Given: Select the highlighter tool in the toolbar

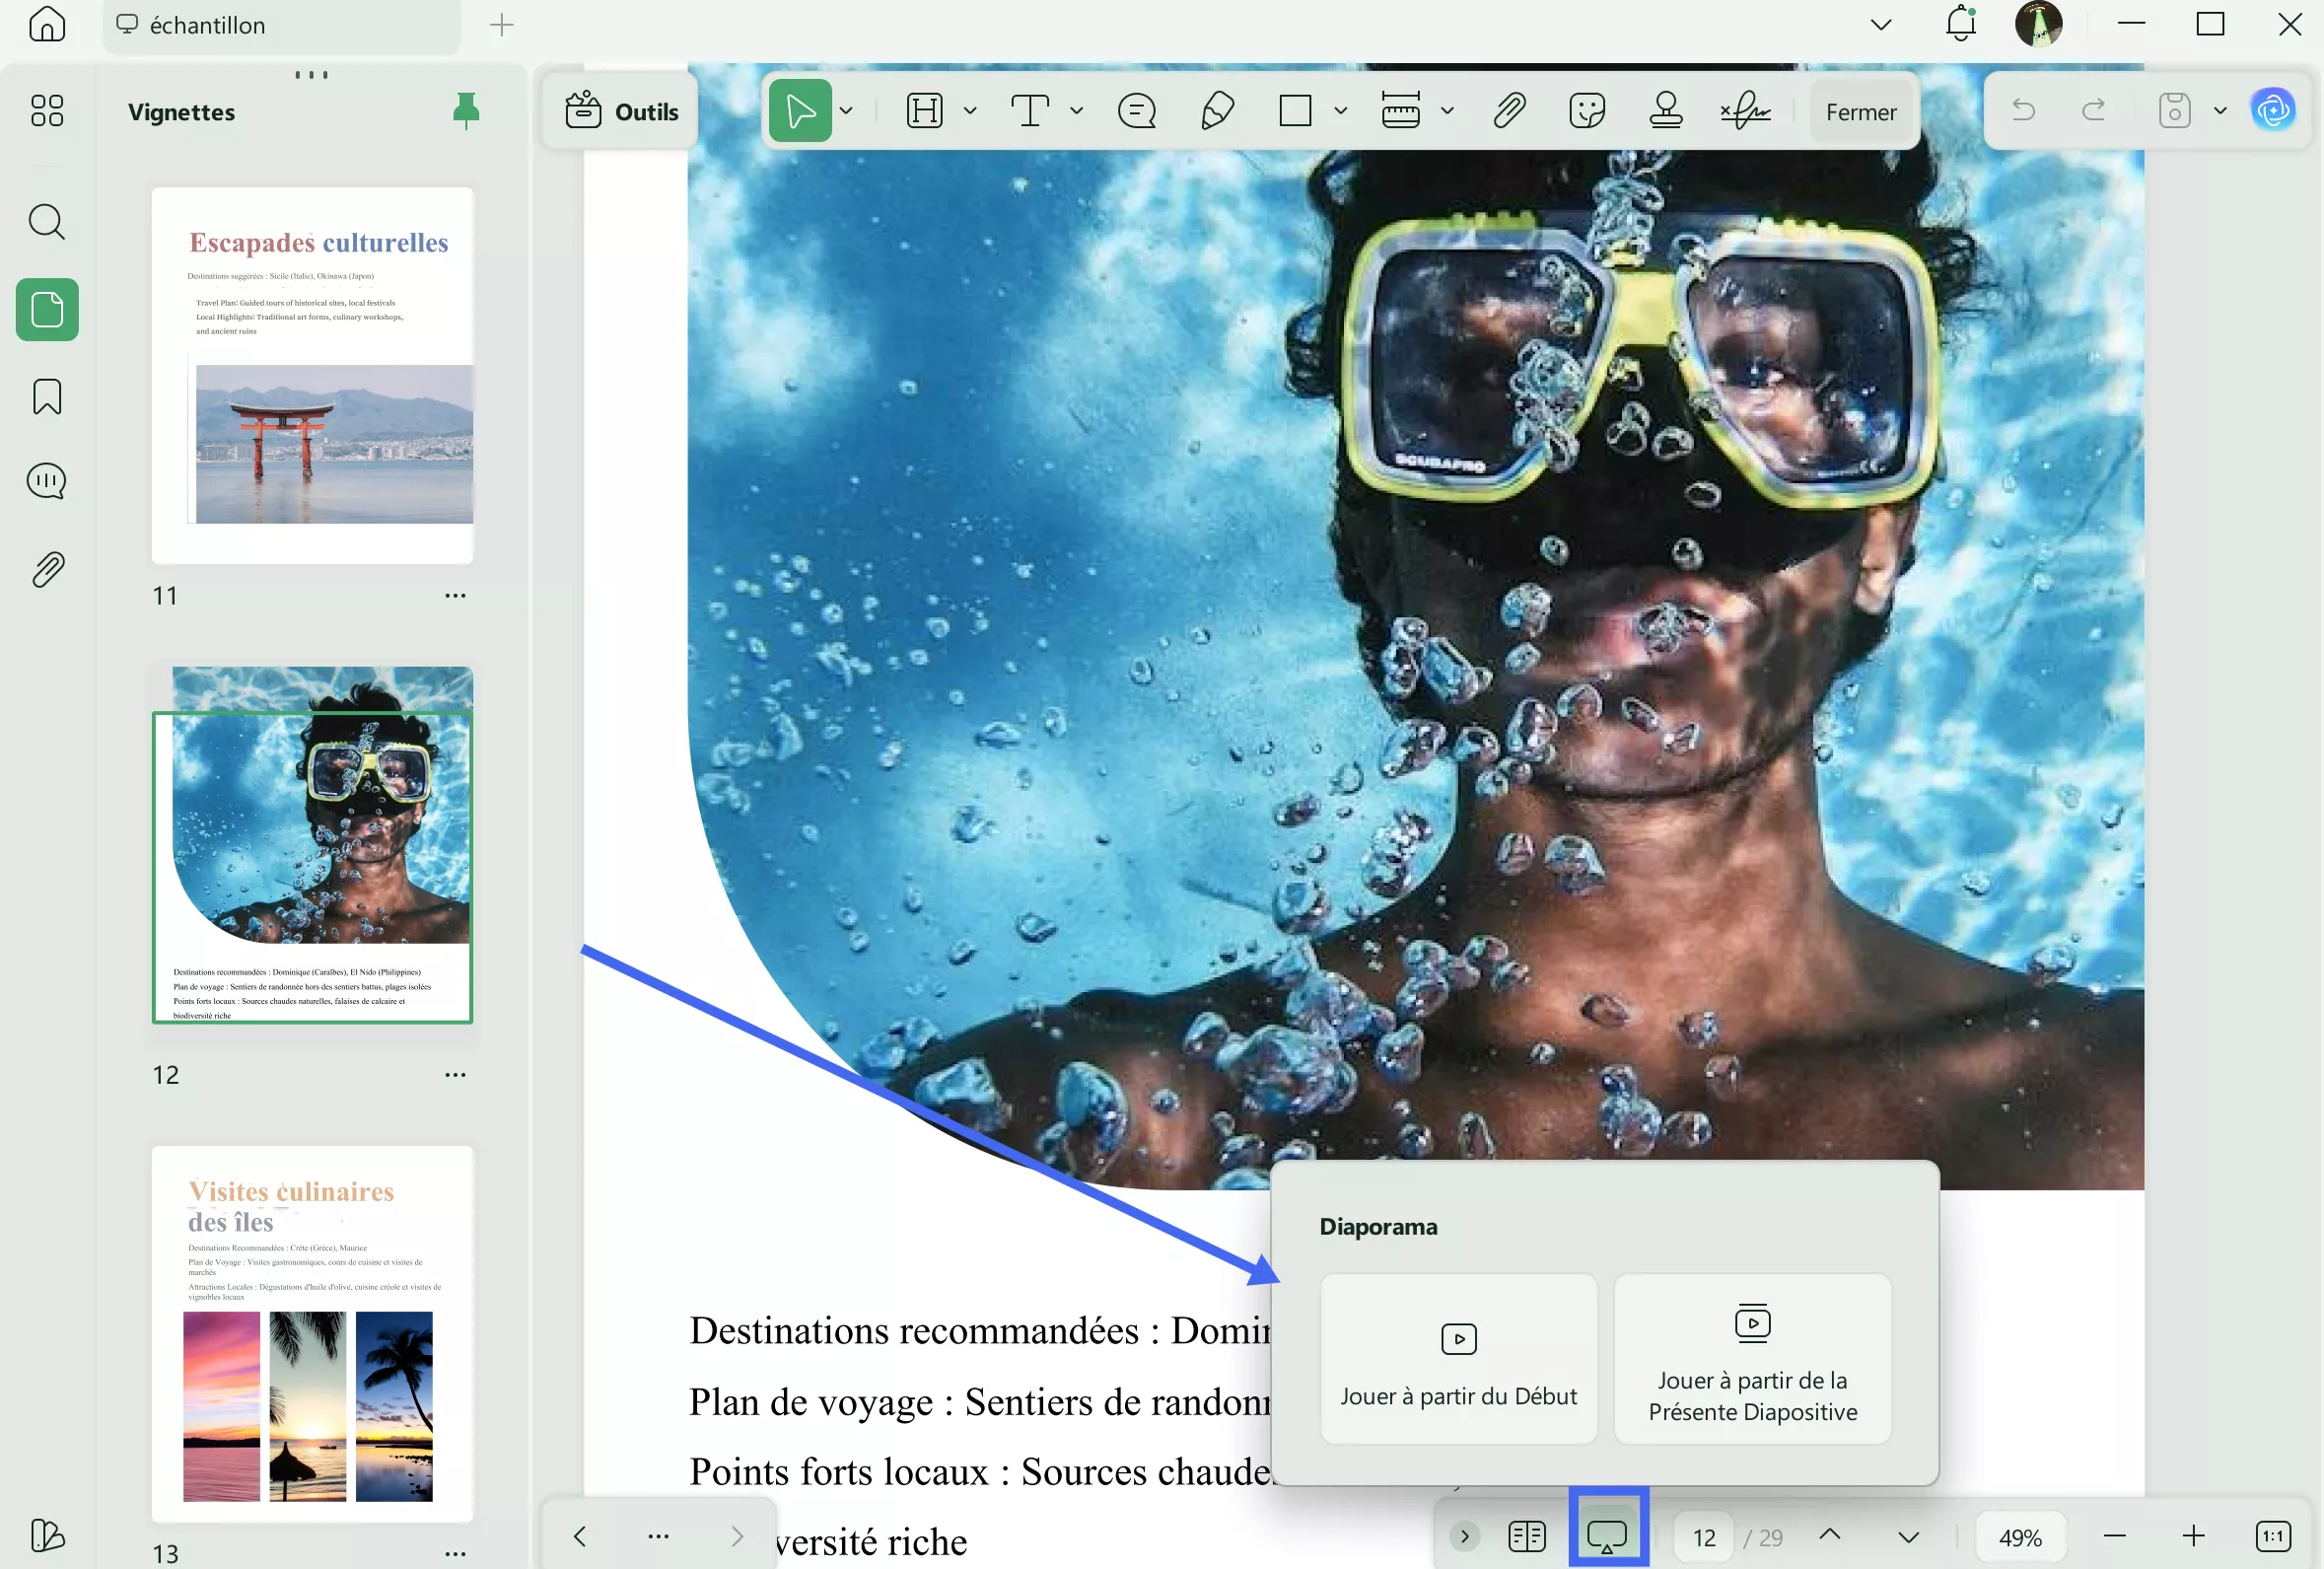Looking at the screenshot, I should point(924,111).
